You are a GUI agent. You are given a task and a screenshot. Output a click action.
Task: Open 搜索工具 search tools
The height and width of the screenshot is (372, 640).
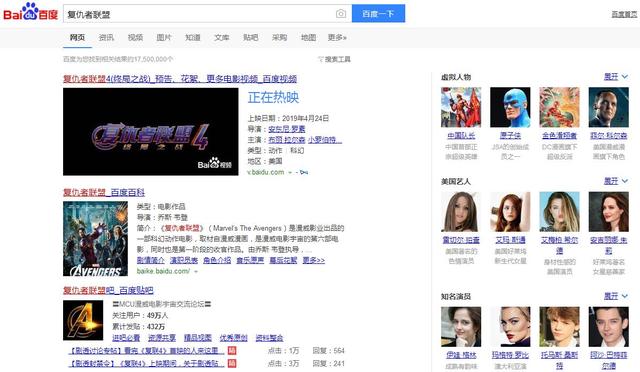point(338,59)
